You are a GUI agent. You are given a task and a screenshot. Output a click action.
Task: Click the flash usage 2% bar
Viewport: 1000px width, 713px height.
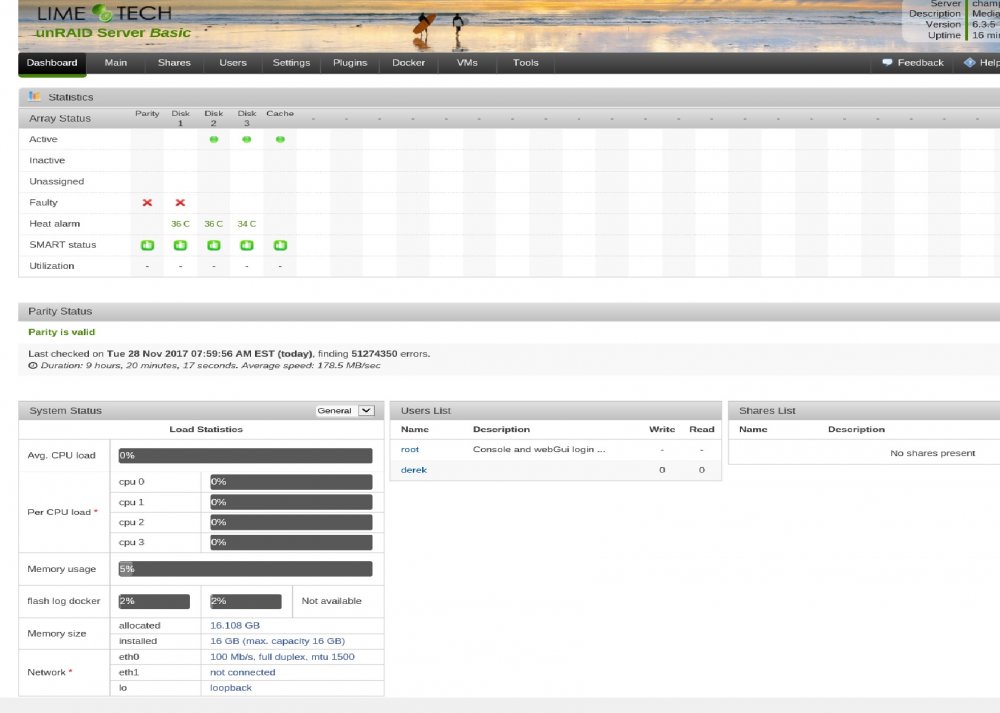point(154,601)
